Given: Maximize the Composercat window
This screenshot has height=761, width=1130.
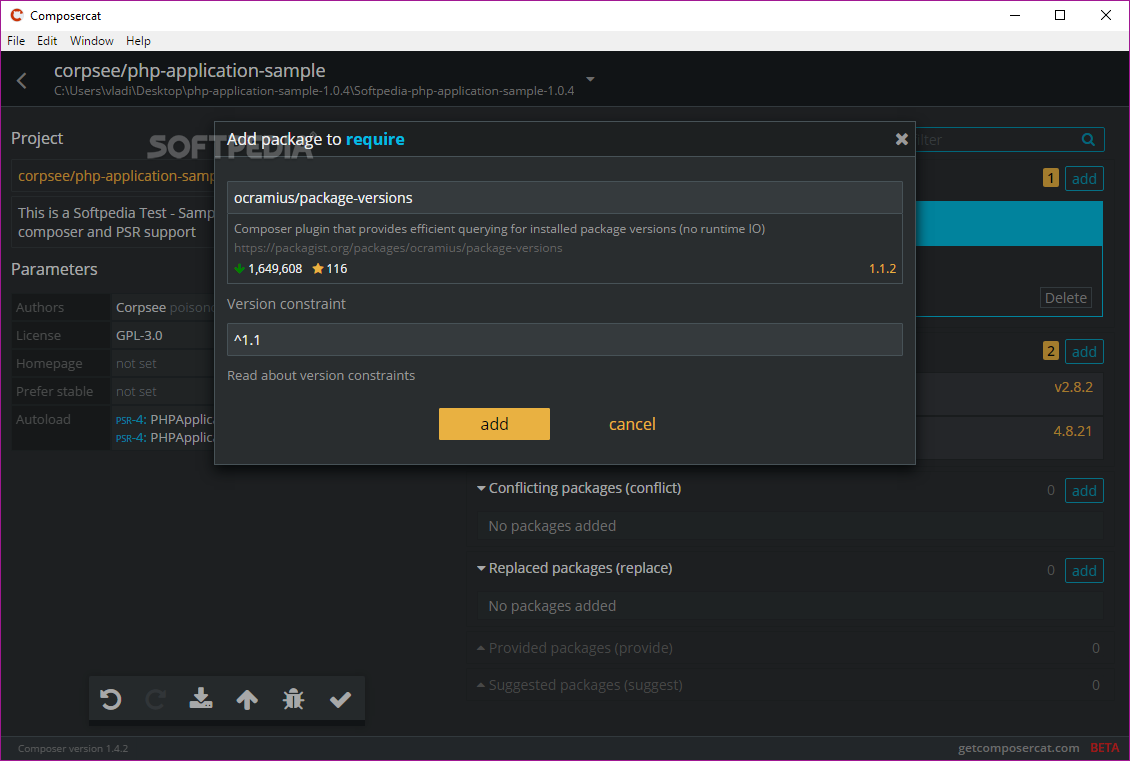Looking at the screenshot, I should point(1059,15).
